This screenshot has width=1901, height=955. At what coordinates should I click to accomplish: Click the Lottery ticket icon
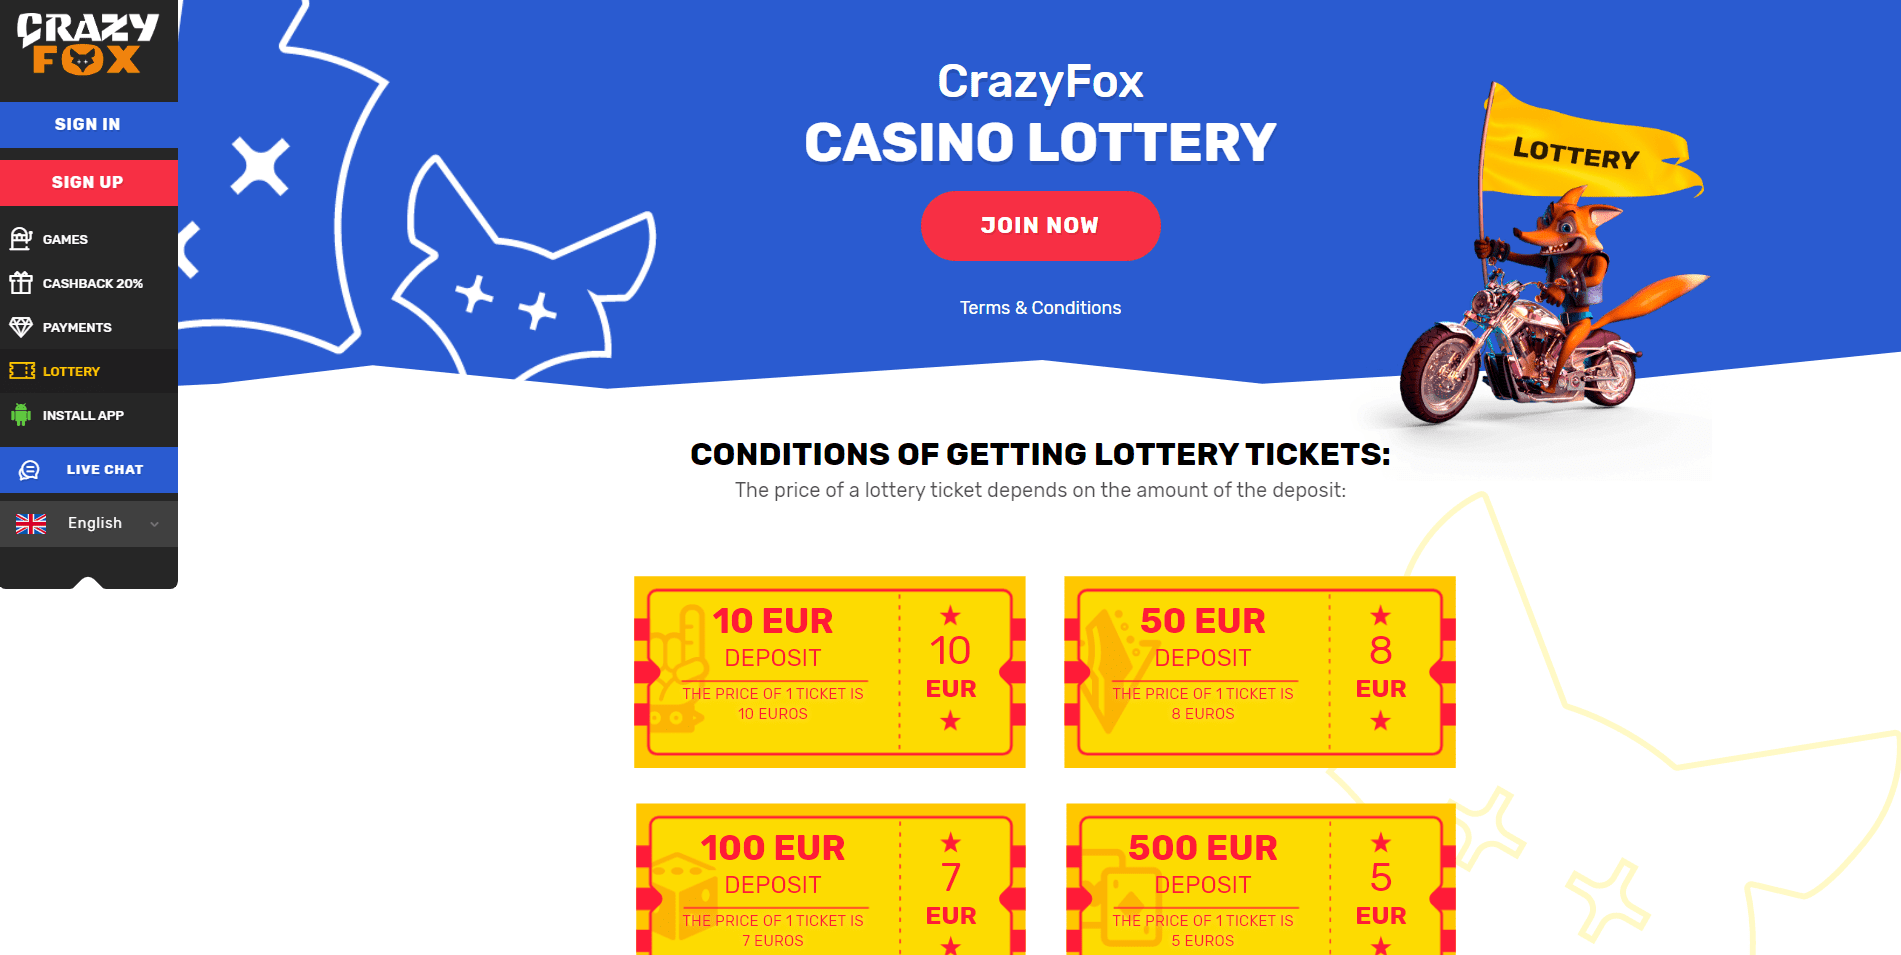(x=21, y=371)
